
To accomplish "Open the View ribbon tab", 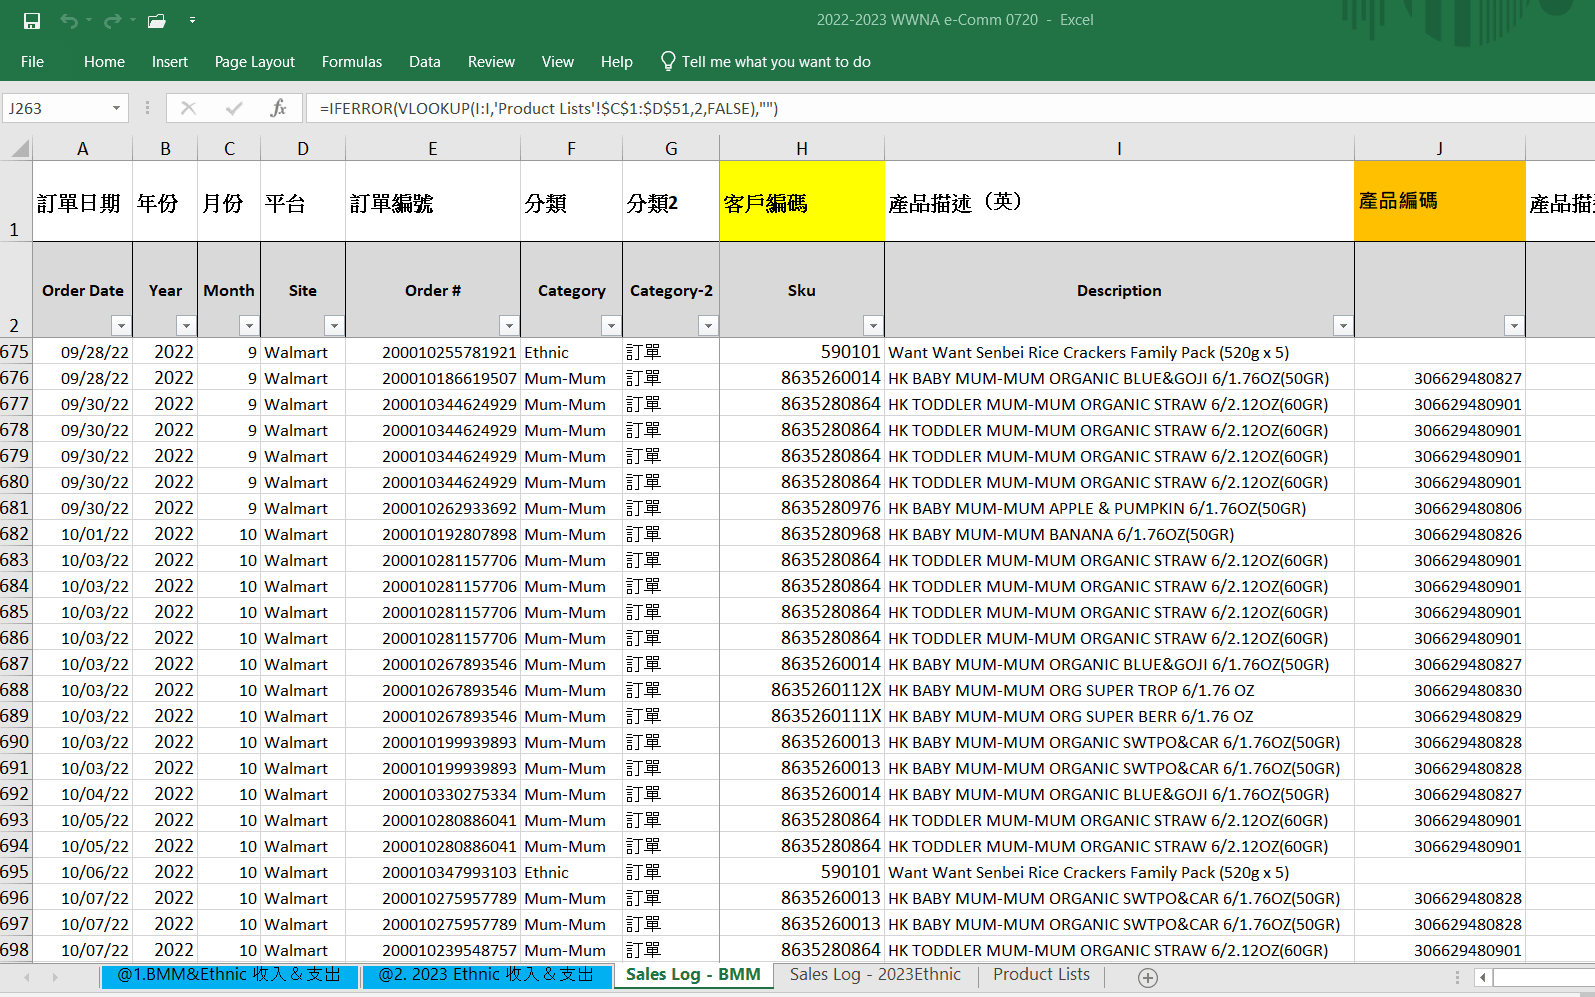I will click(558, 61).
